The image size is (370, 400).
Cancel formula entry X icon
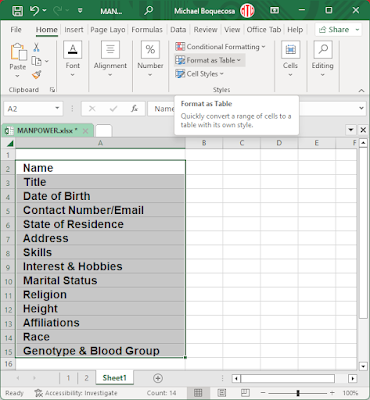tap(92, 109)
